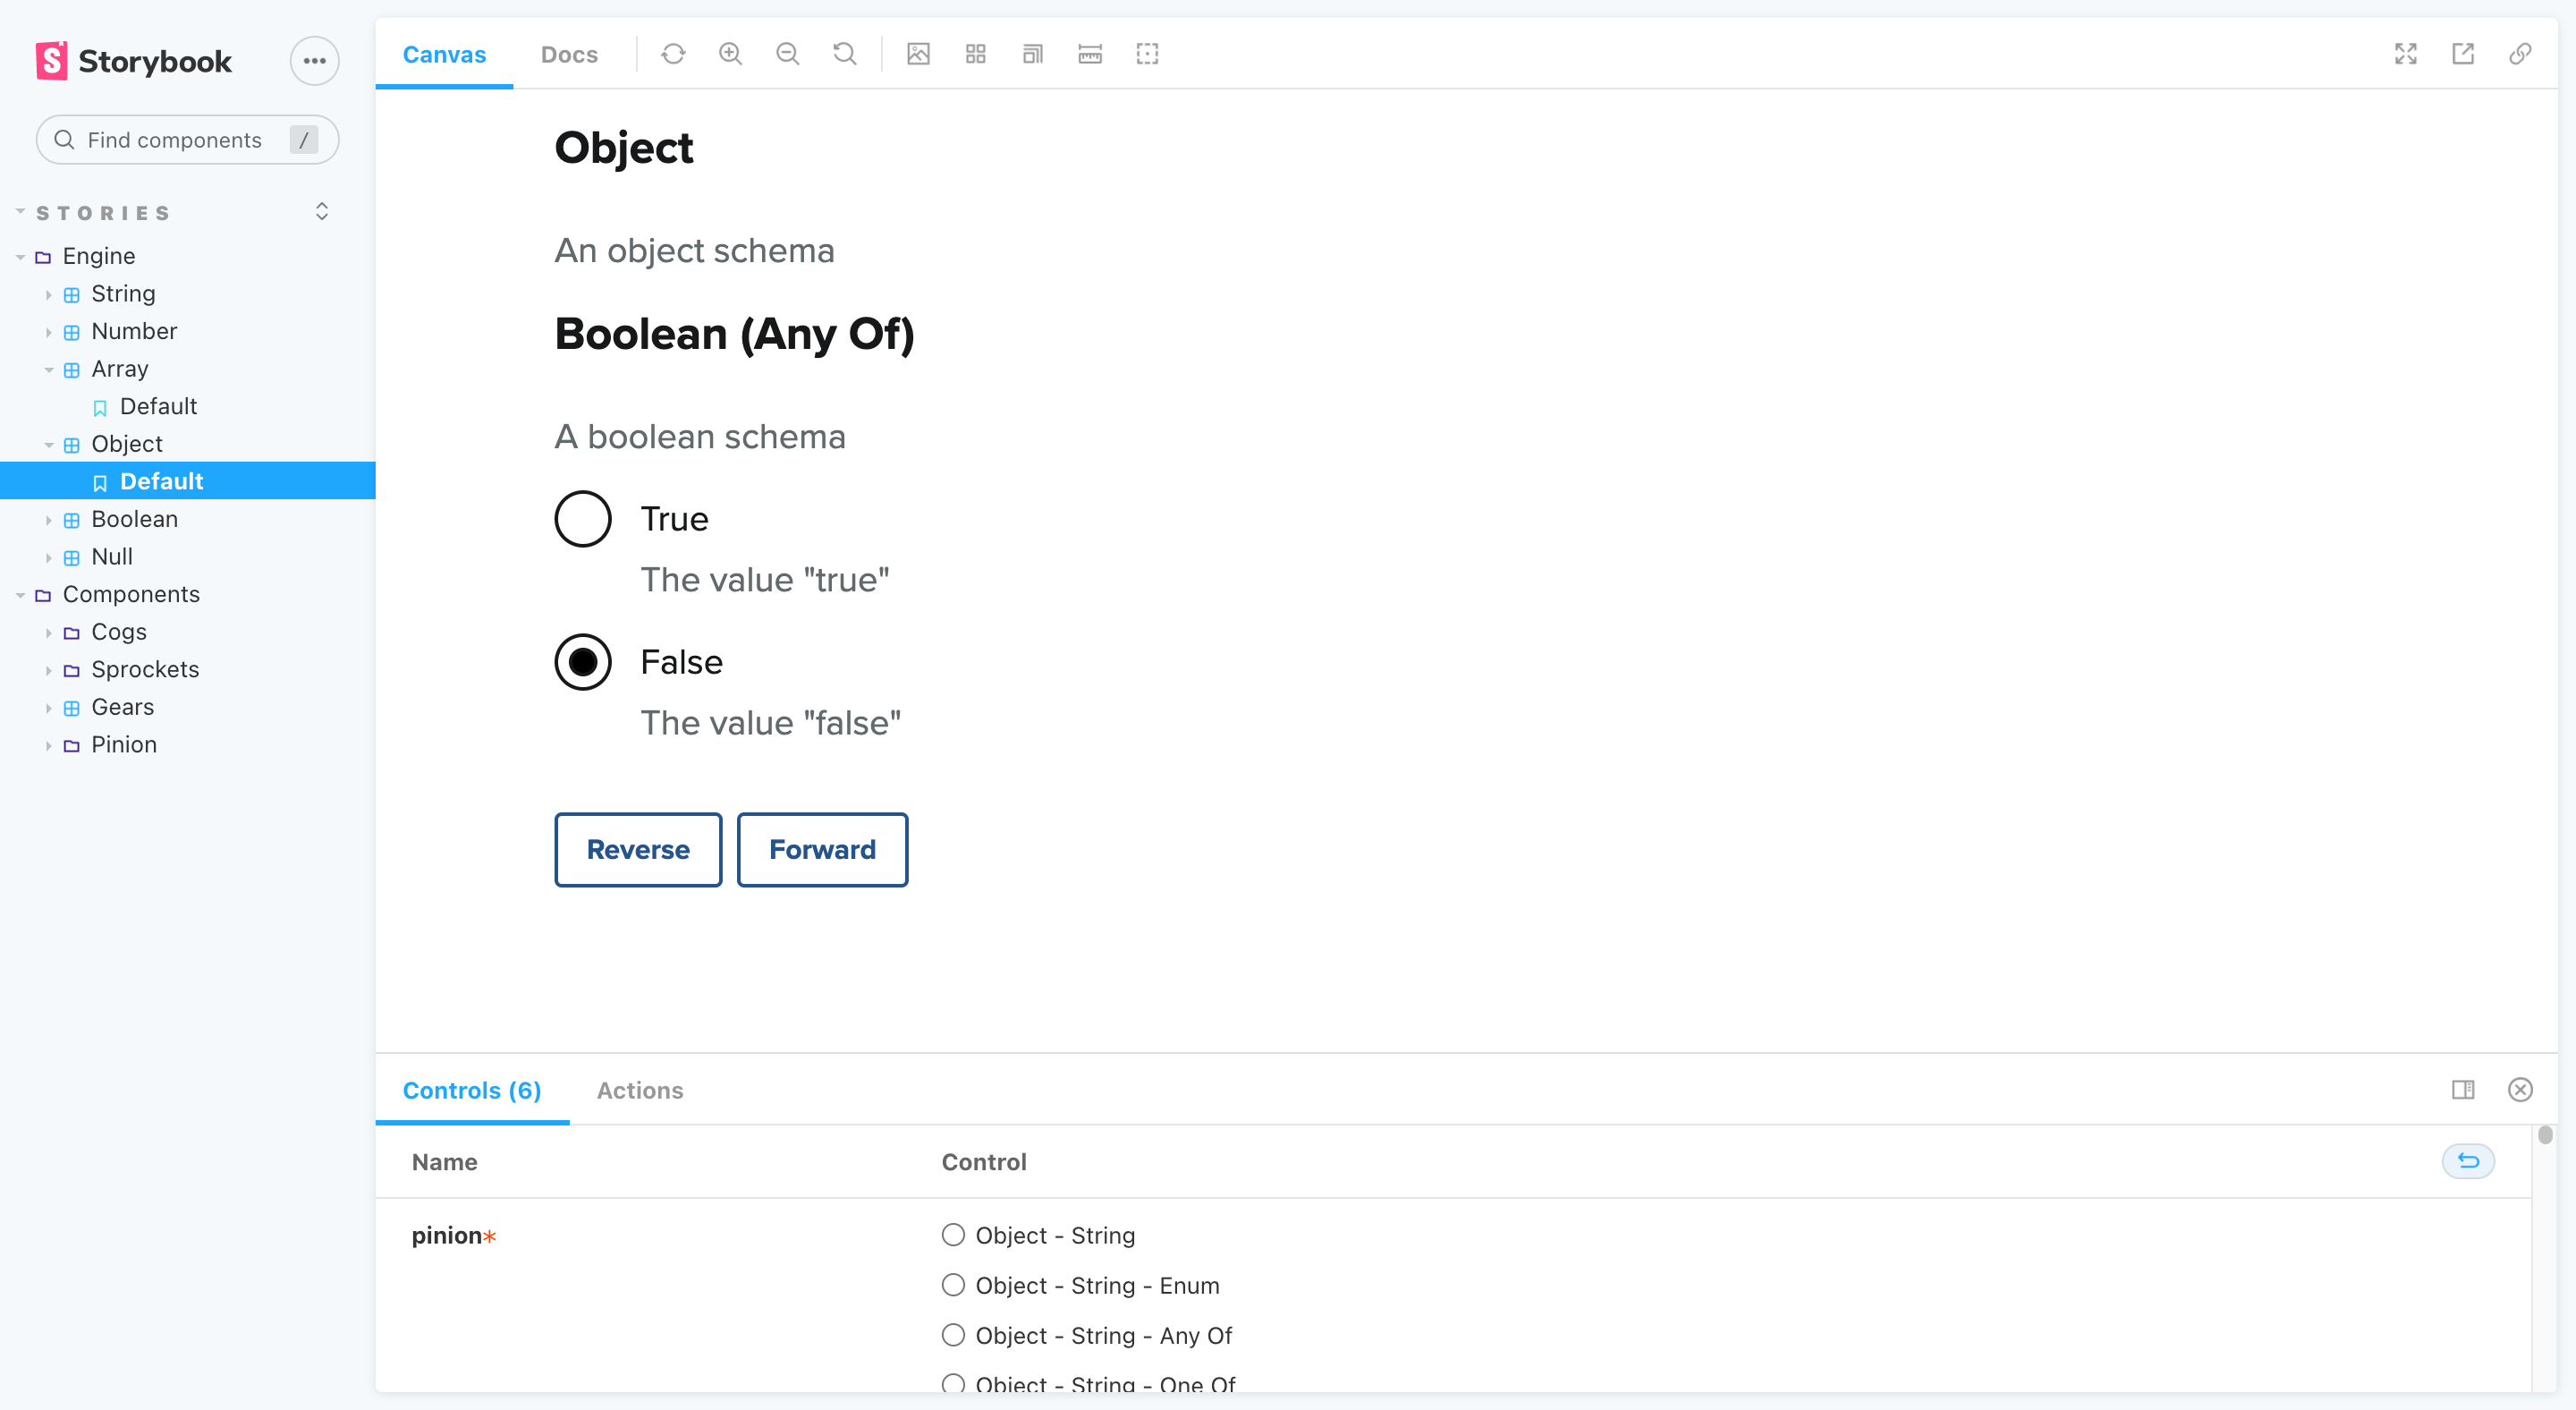Choose Object - String - Enum control
This screenshot has width=2576, height=1410.
click(x=953, y=1285)
